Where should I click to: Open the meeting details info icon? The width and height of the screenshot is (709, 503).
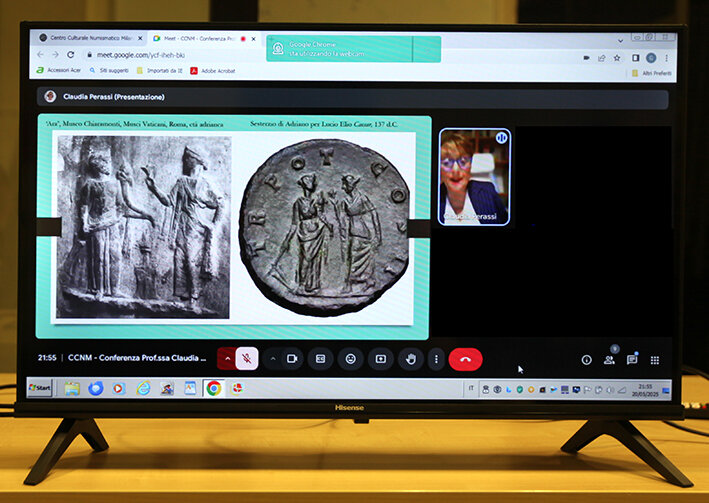click(x=586, y=360)
